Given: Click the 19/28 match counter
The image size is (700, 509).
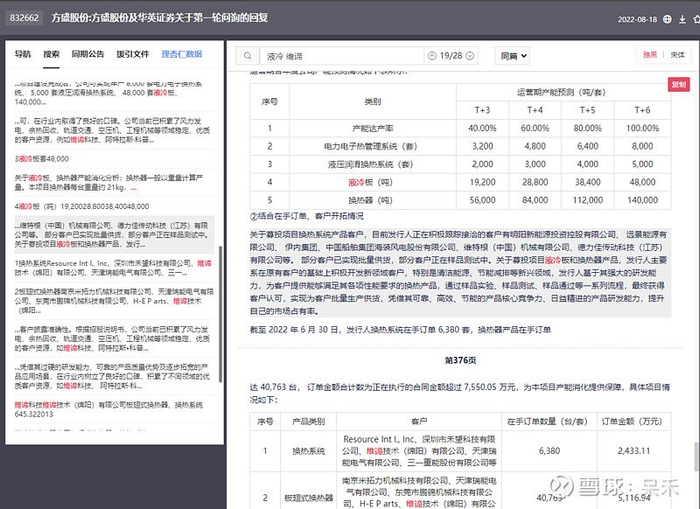Looking at the screenshot, I should pos(451,56).
